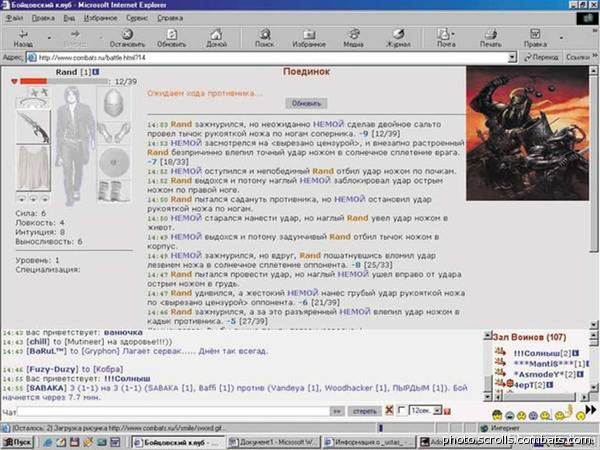Click the boots equipment slot

[x=113, y=191]
